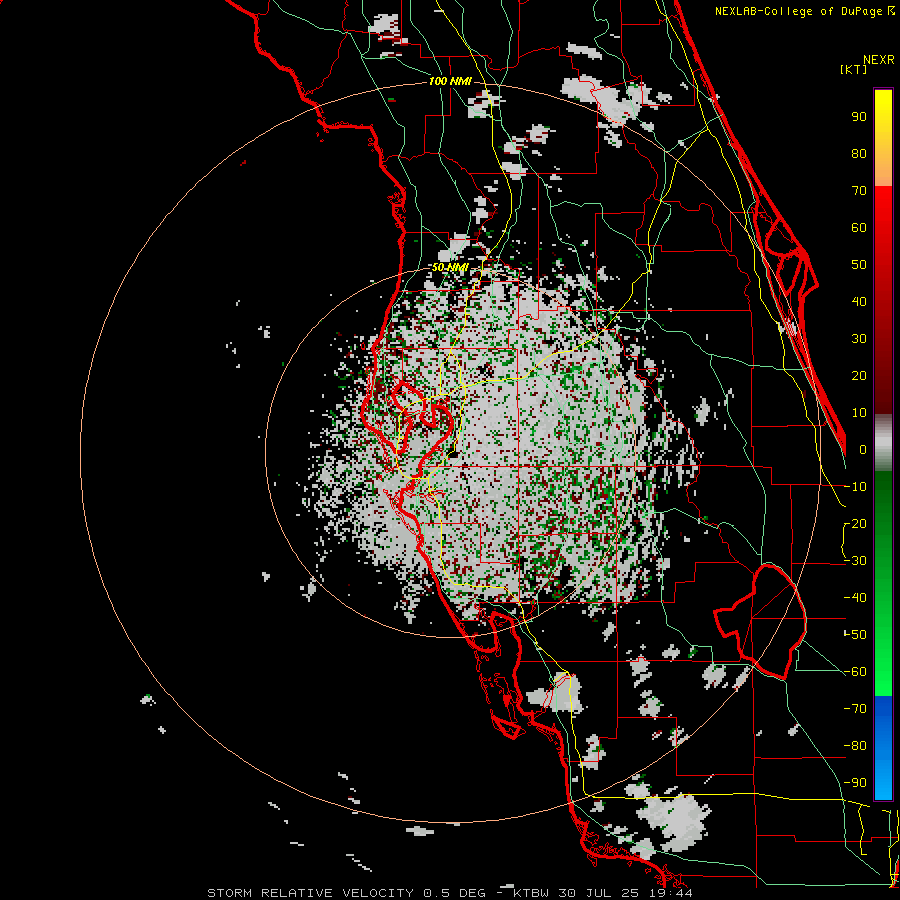The image size is (900, 900).
Task: Click the 0 value on the velocity scale
Action: coord(863,450)
